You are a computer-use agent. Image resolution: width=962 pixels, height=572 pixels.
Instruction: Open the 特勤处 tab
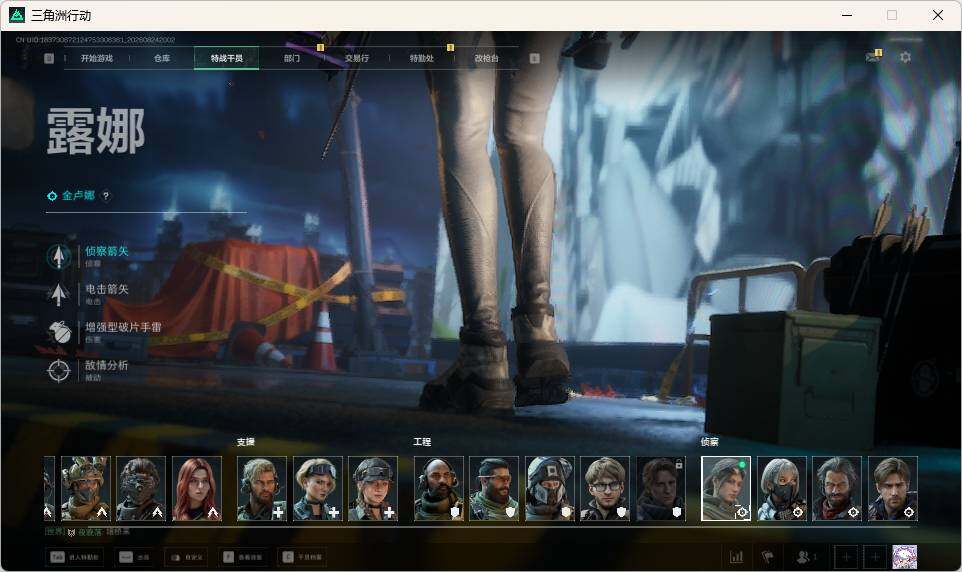click(421, 58)
